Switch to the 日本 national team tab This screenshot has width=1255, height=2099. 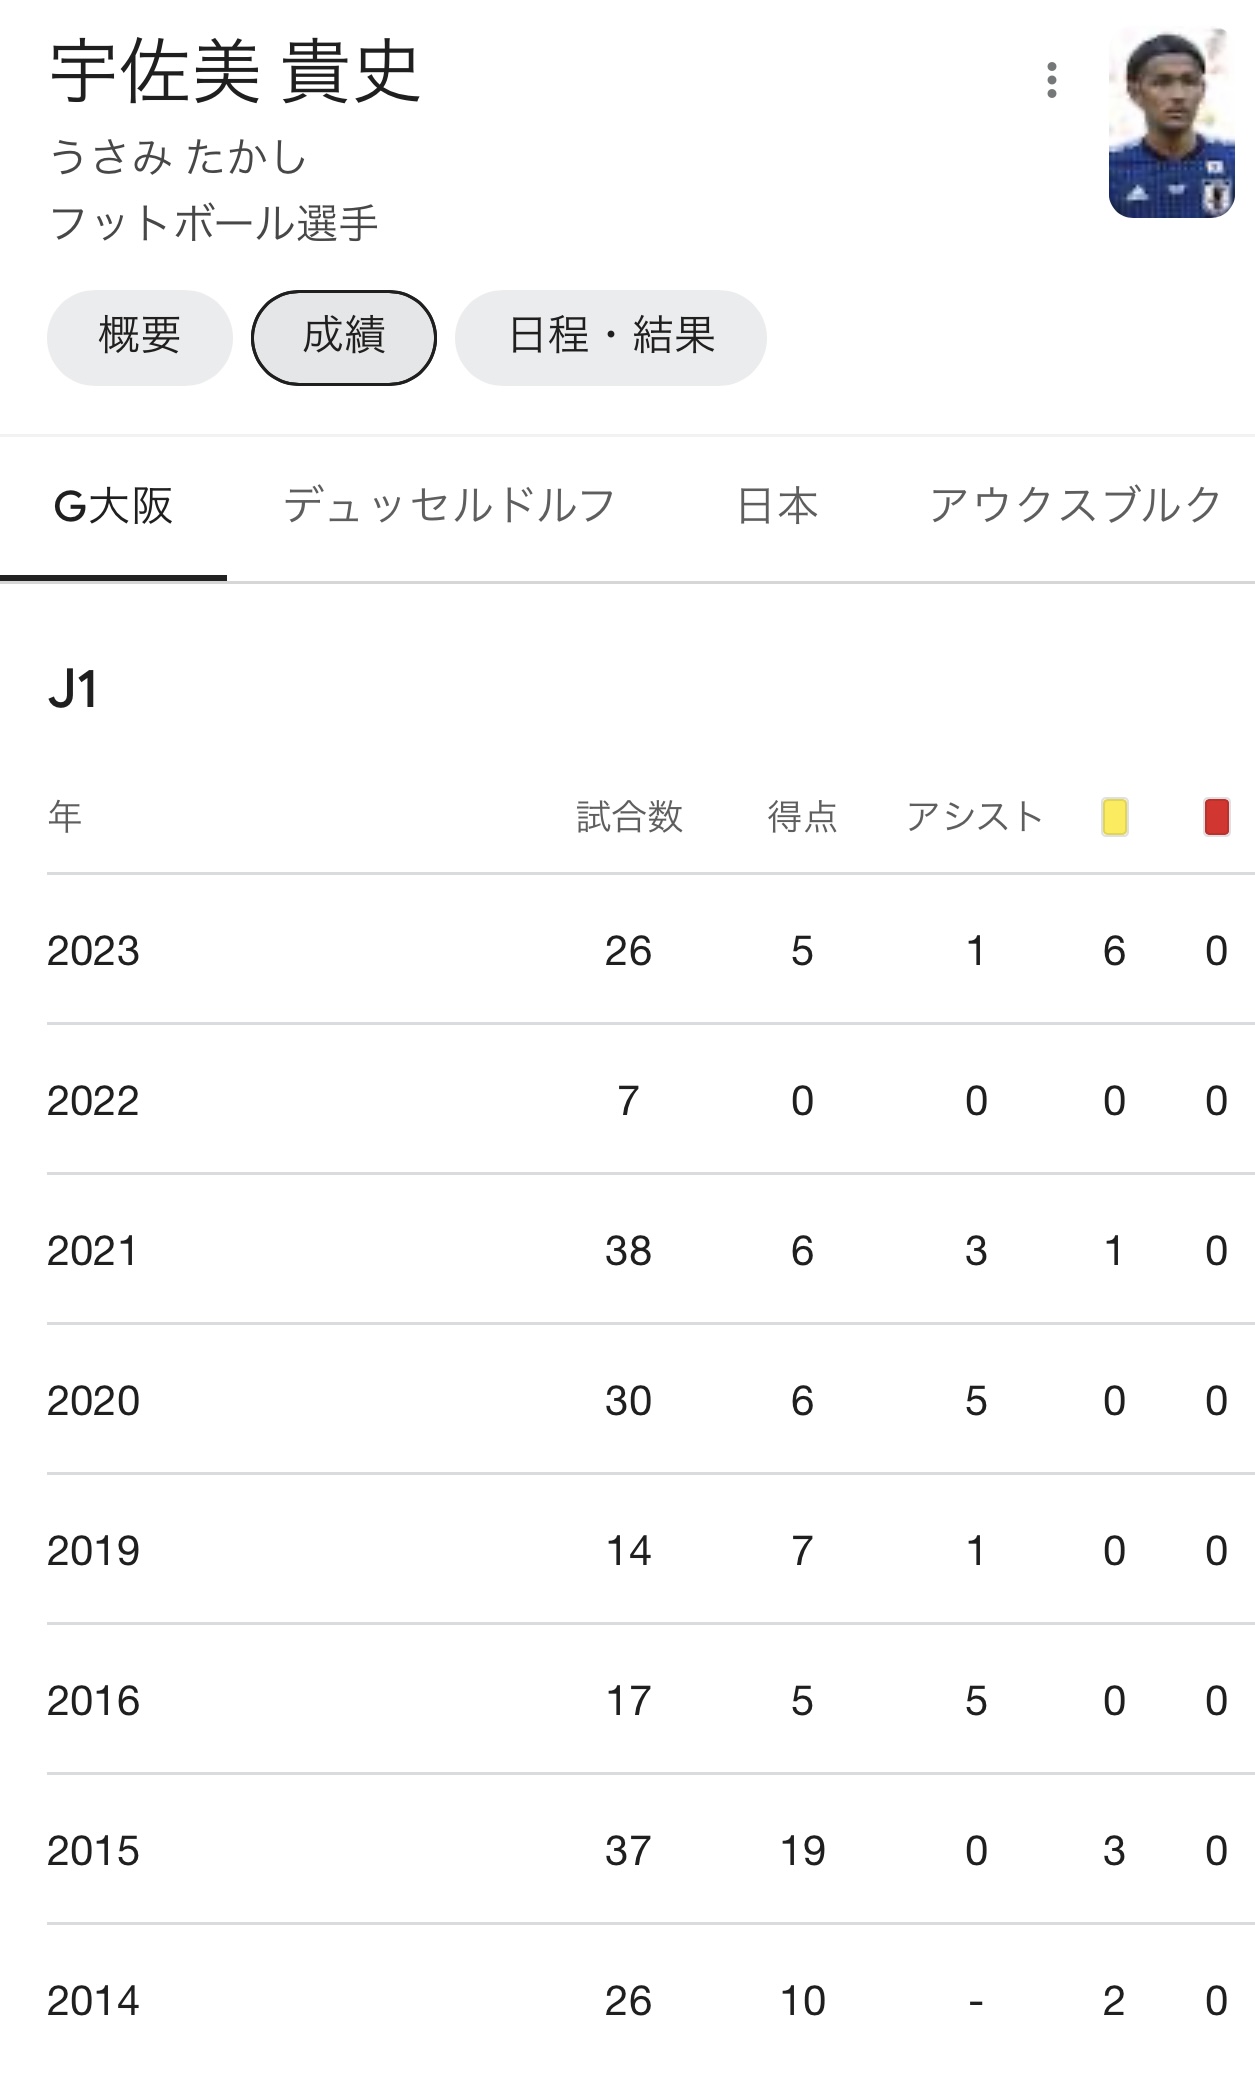tap(777, 507)
